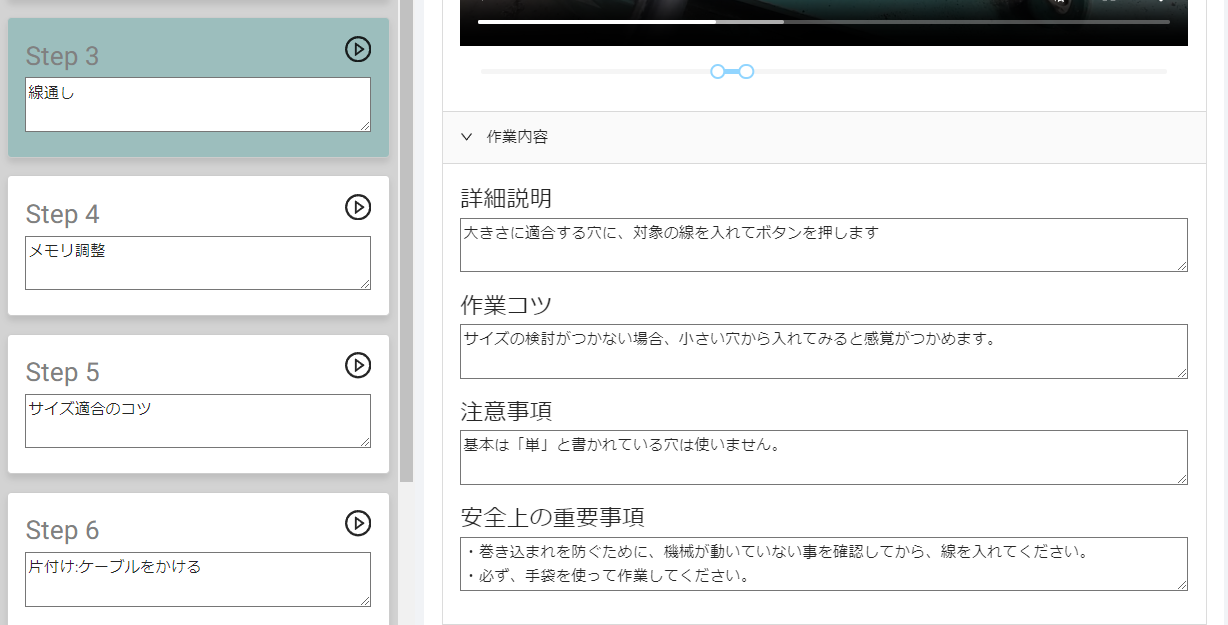Collapse section using the 作業内容 chevron
This screenshot has width=1228, height=625.
(466, 137)
